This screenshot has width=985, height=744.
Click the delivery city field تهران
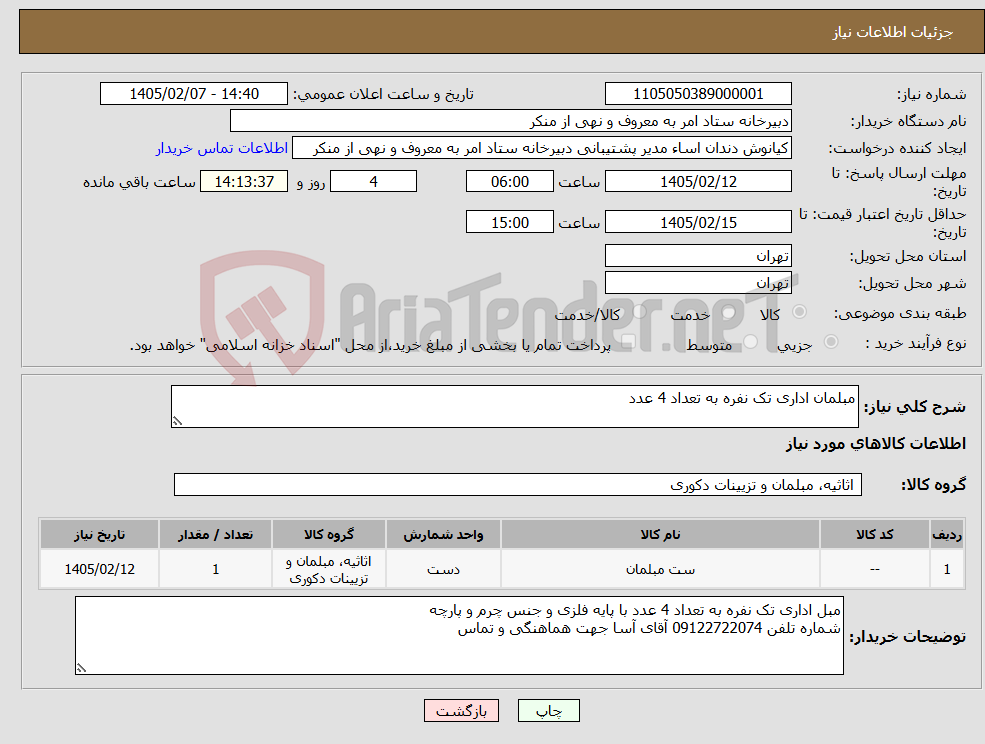[x=698, y=283]
